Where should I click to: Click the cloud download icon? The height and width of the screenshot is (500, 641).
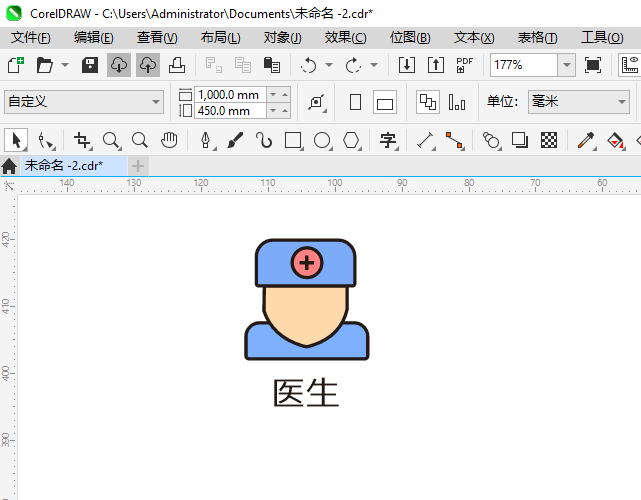click(119, 65)
